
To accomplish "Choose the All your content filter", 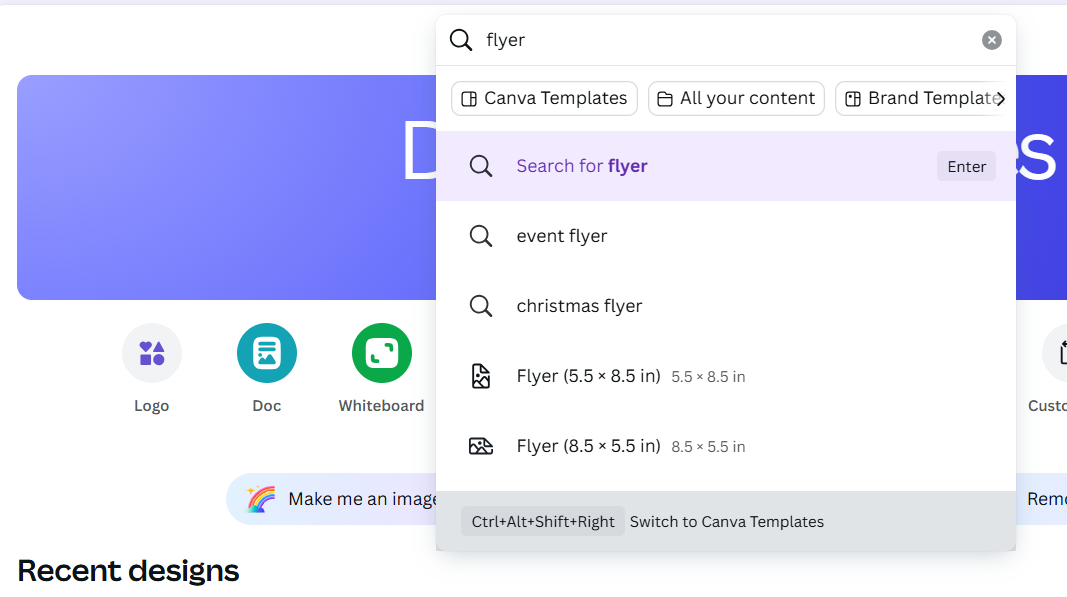I will point(736,98).
